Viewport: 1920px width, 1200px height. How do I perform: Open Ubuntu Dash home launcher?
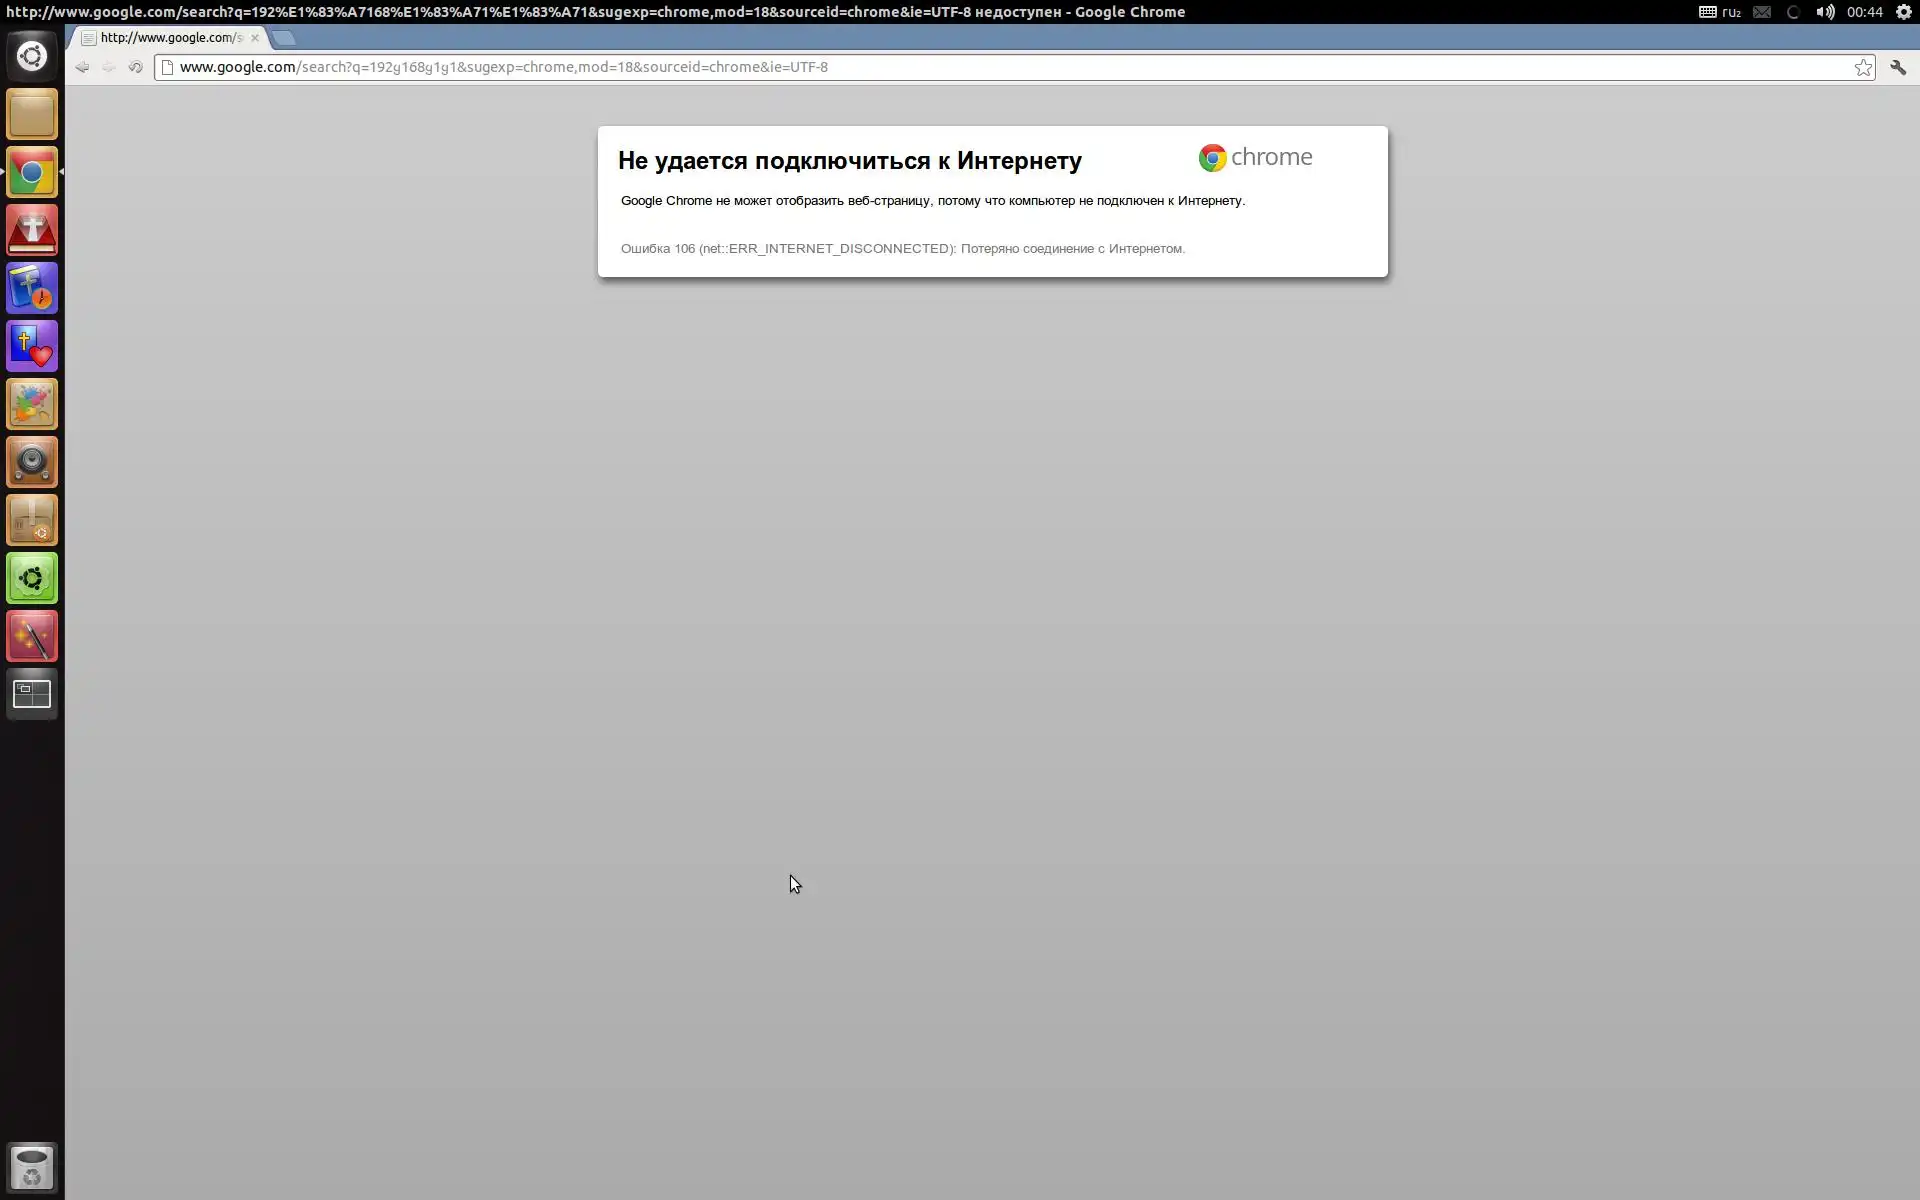[x=32, y=56]
